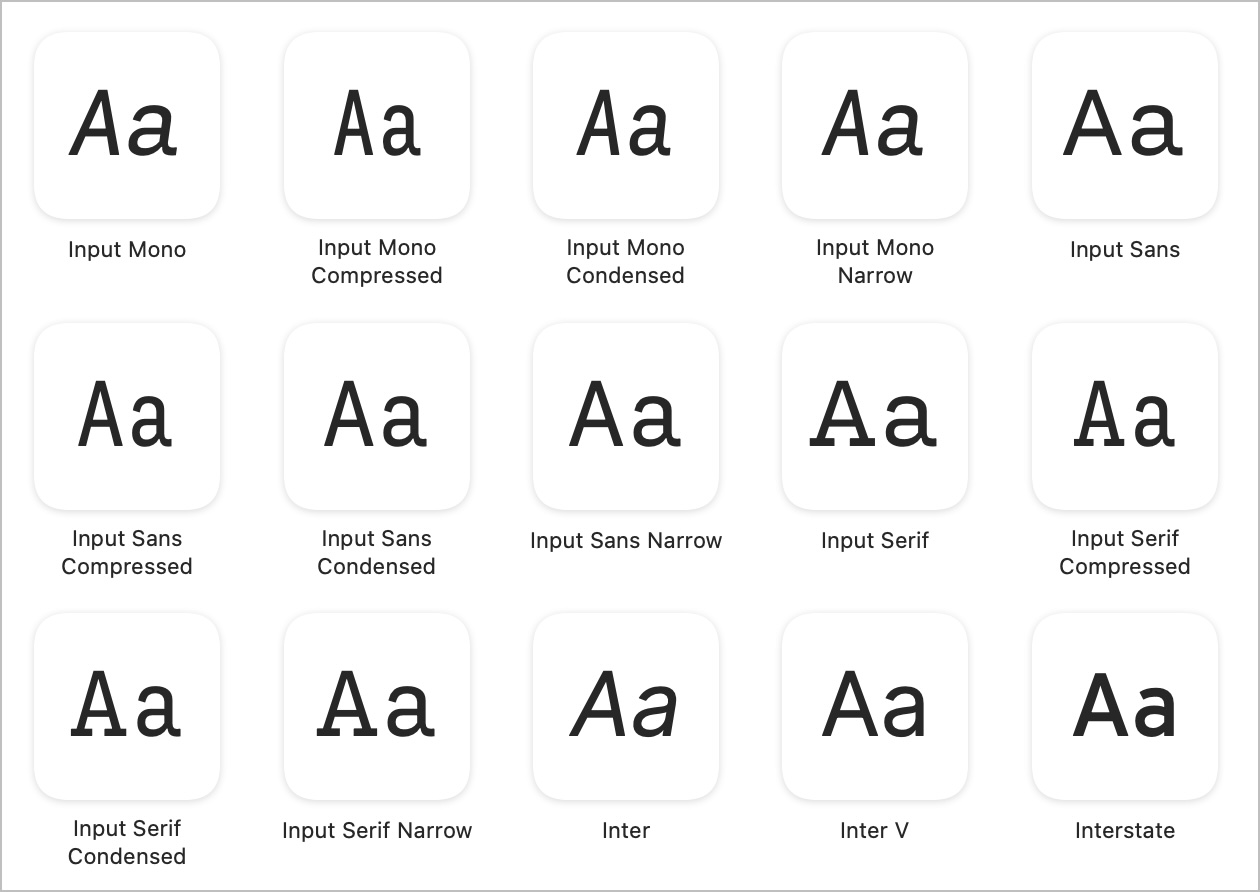This screenshot has height=892, width=1260.
Task: Click the Input Mono Condensed Aa preview
Action: (626, 125)
